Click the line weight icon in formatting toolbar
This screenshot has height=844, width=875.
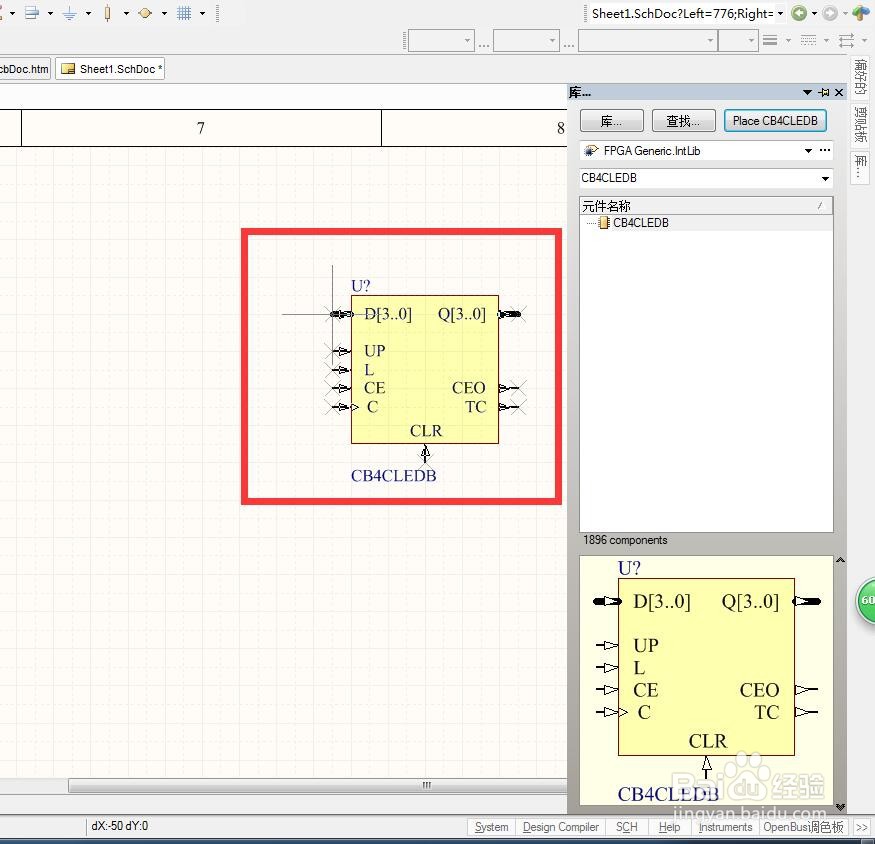pos(770,40)
